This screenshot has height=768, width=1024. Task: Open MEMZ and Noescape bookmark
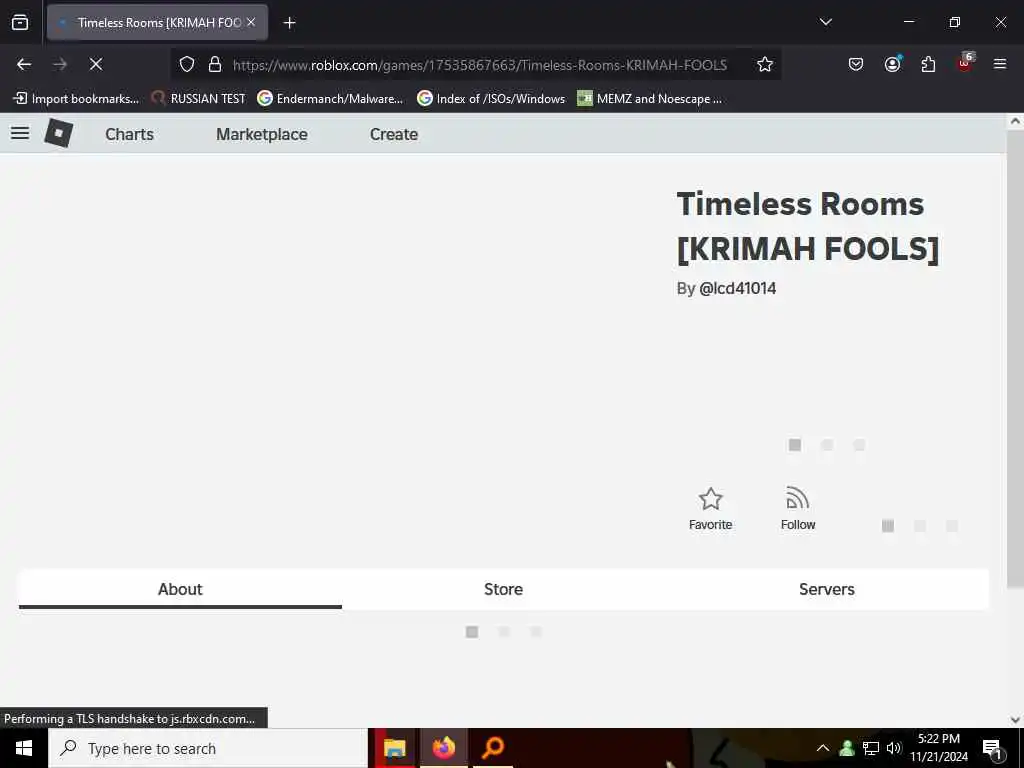(650, 99)
